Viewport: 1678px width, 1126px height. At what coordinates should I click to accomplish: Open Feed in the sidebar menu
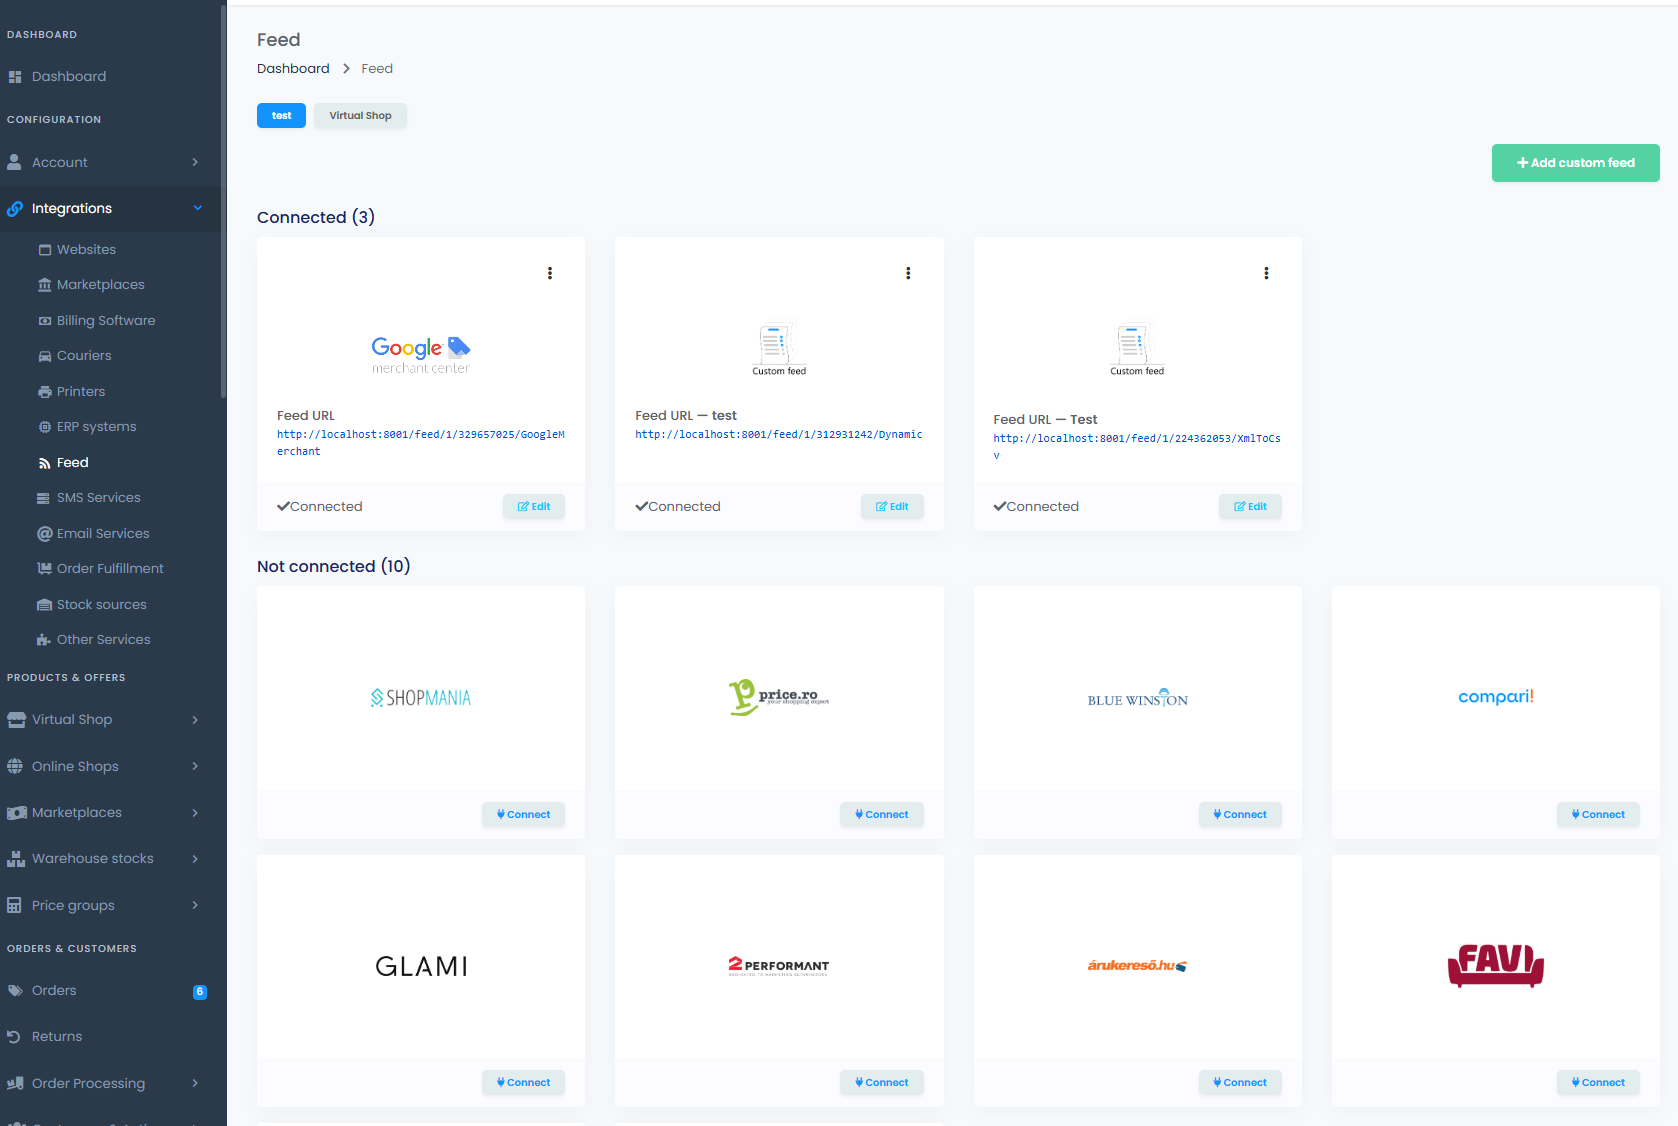click(72, 463)
